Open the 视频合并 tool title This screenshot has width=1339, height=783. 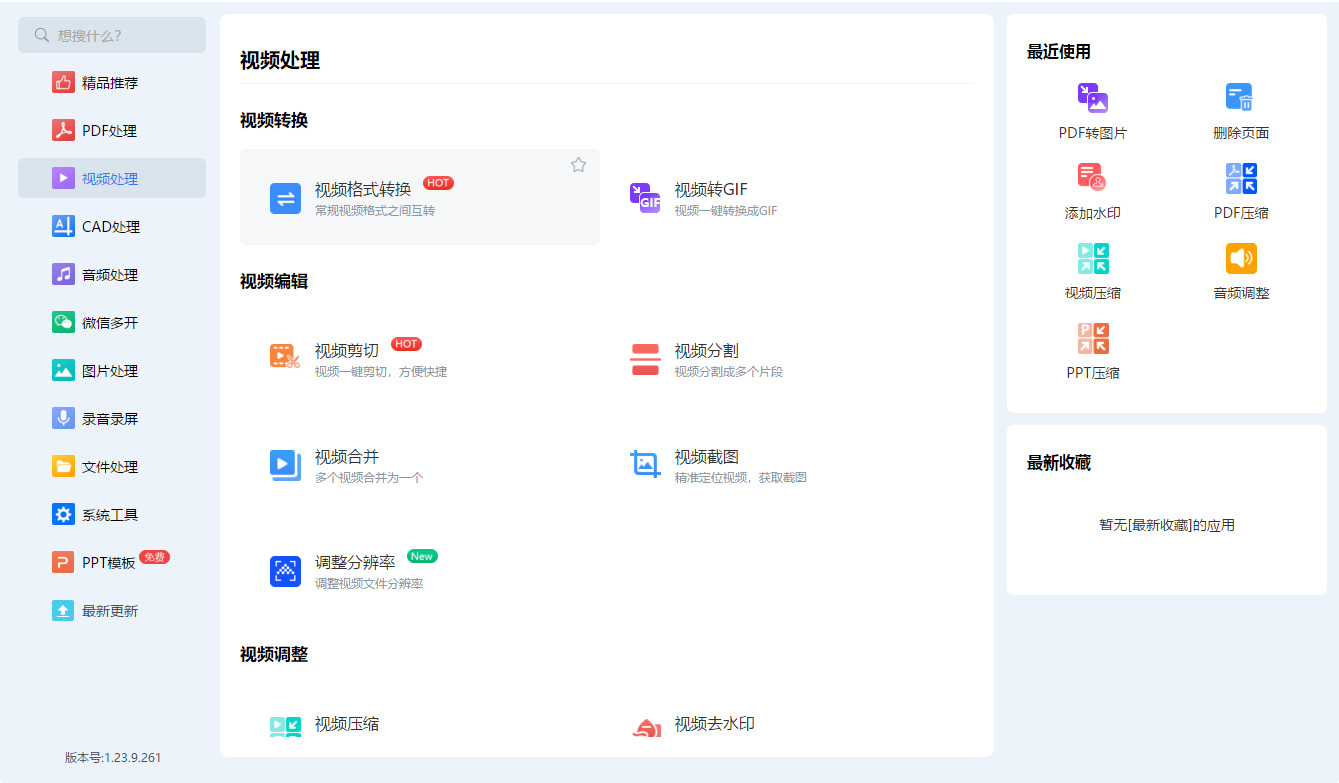pos(347,456)
